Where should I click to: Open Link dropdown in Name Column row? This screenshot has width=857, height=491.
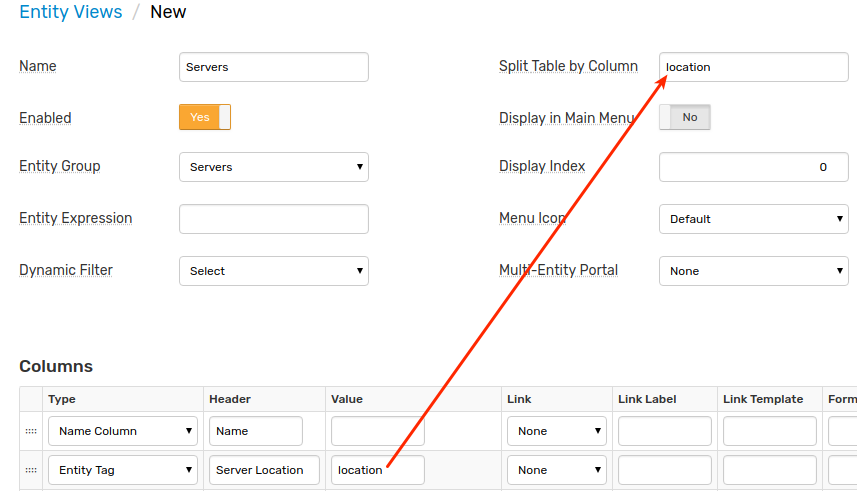tap(556, 431)
